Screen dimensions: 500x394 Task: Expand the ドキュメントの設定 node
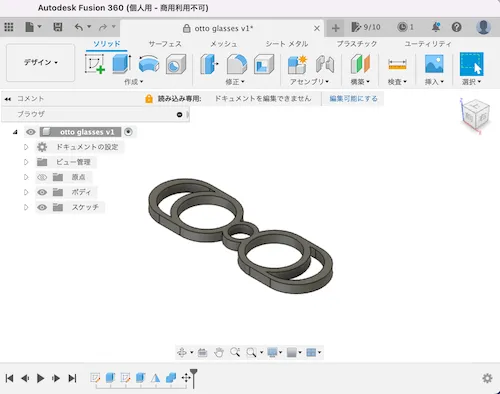pos(26,147)
